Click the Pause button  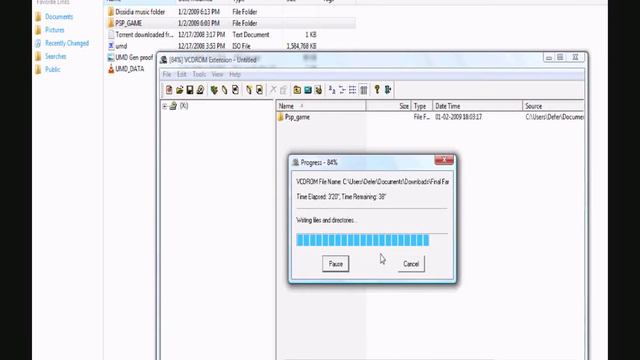coord(336,264)
